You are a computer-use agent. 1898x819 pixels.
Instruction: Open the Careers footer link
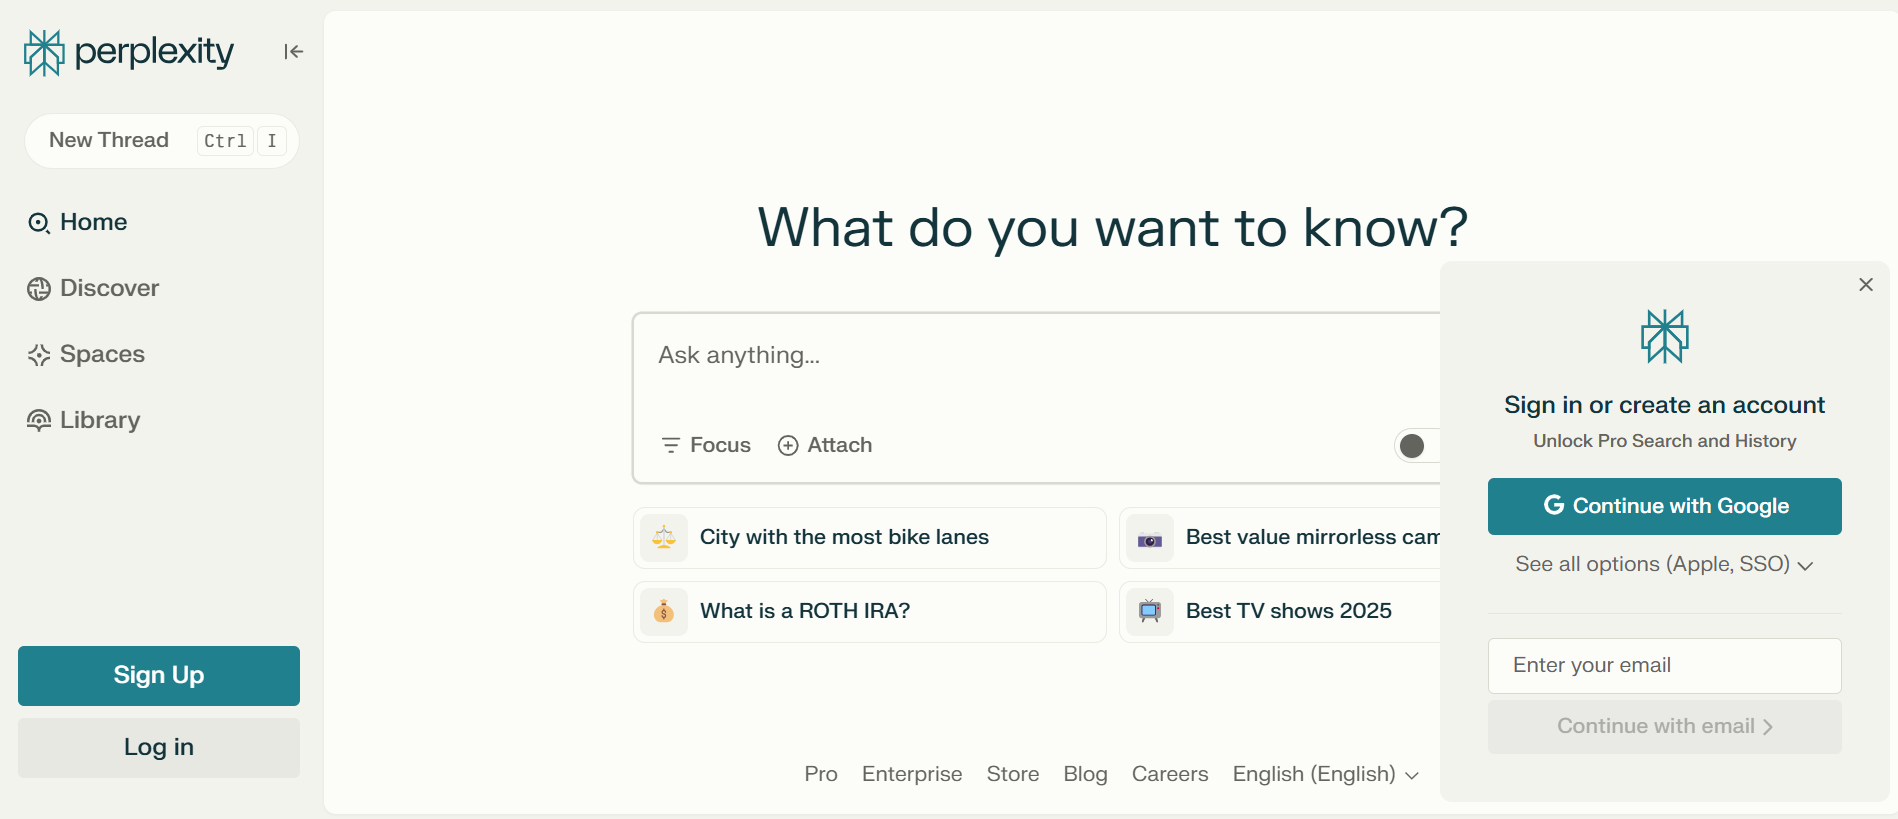coord(1170,774)
